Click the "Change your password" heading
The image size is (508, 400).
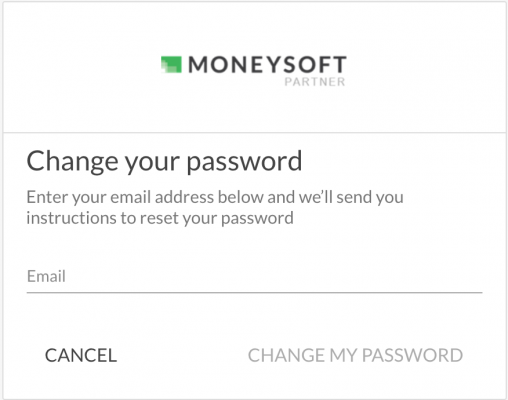pos(164,161)
